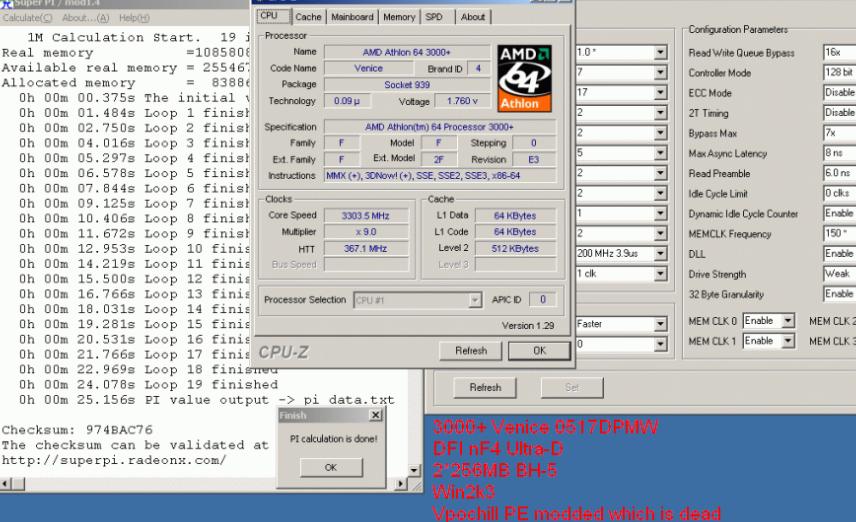Expand the dropdown showing value 17
Image resolution: width=856 pixels, height=522 pixels.
pos(661,92)
